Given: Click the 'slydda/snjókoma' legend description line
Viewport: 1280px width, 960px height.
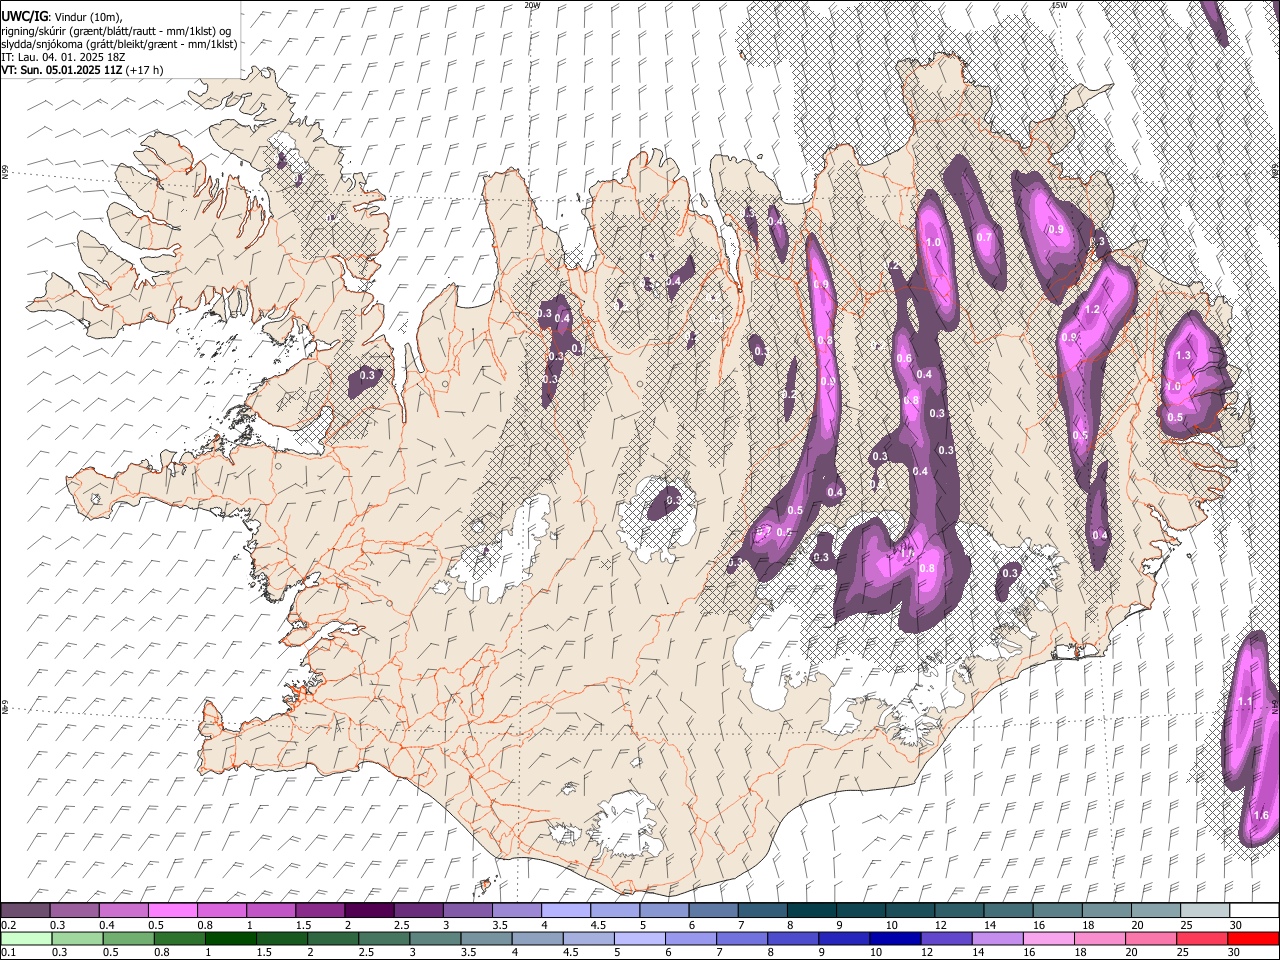Looking at the screenshot, I should (x=119, y=44).
